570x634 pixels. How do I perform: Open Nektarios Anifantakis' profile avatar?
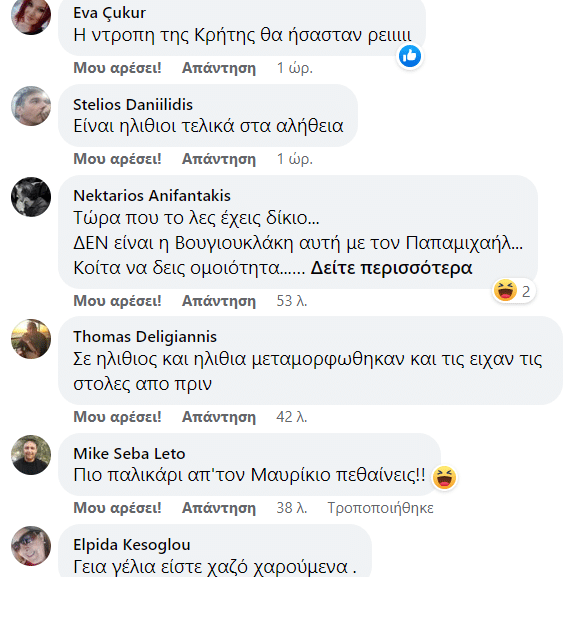(31, 197)
